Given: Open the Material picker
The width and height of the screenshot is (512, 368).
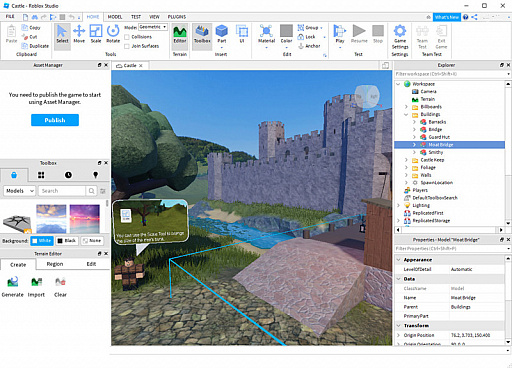Looking at the screenshot, I should pyautogui.click(x=266, y=34).
